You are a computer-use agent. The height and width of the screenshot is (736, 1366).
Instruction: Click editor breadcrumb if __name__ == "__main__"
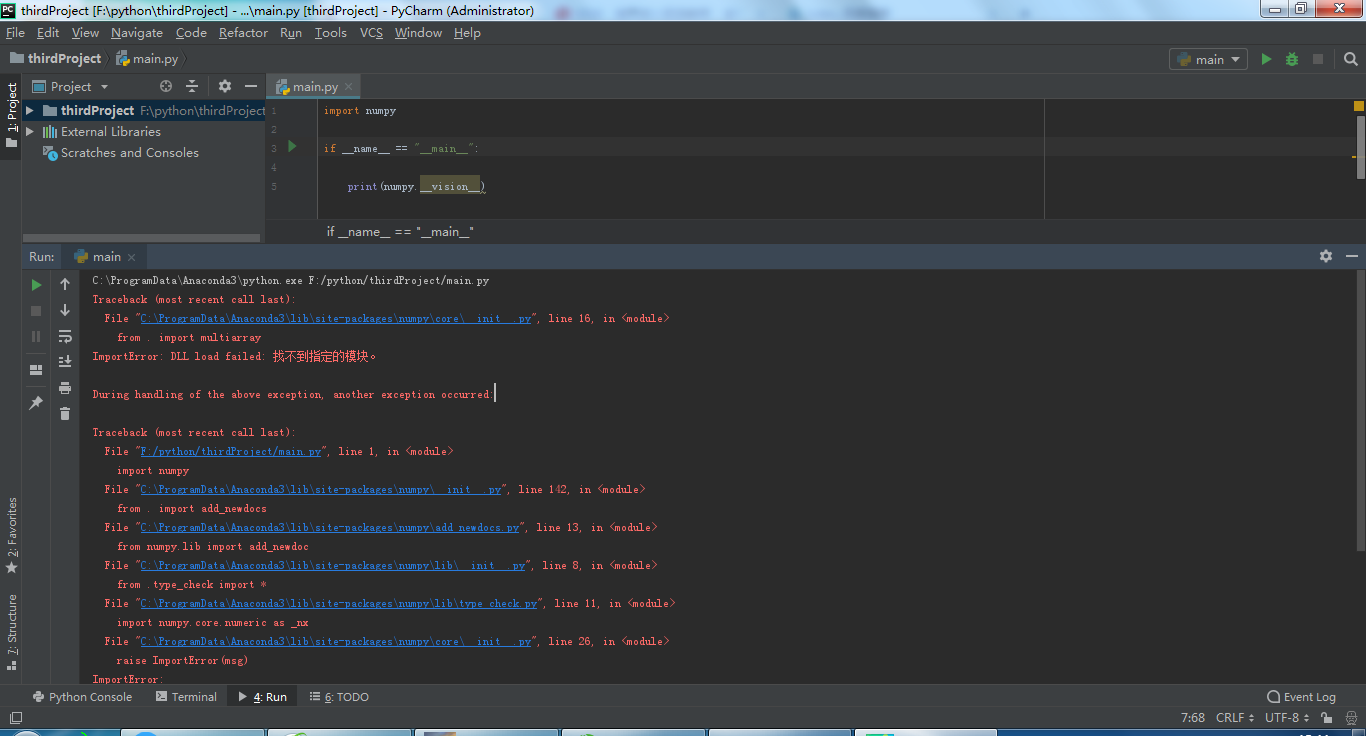[400, 232]
